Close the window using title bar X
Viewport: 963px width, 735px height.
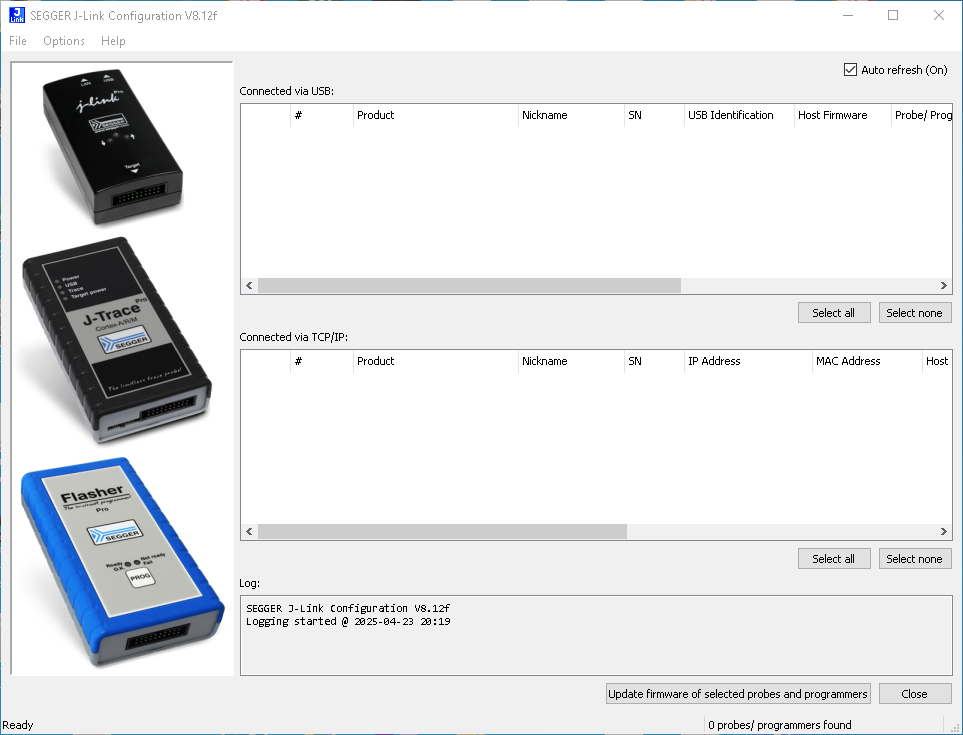(x=939, y=15)
